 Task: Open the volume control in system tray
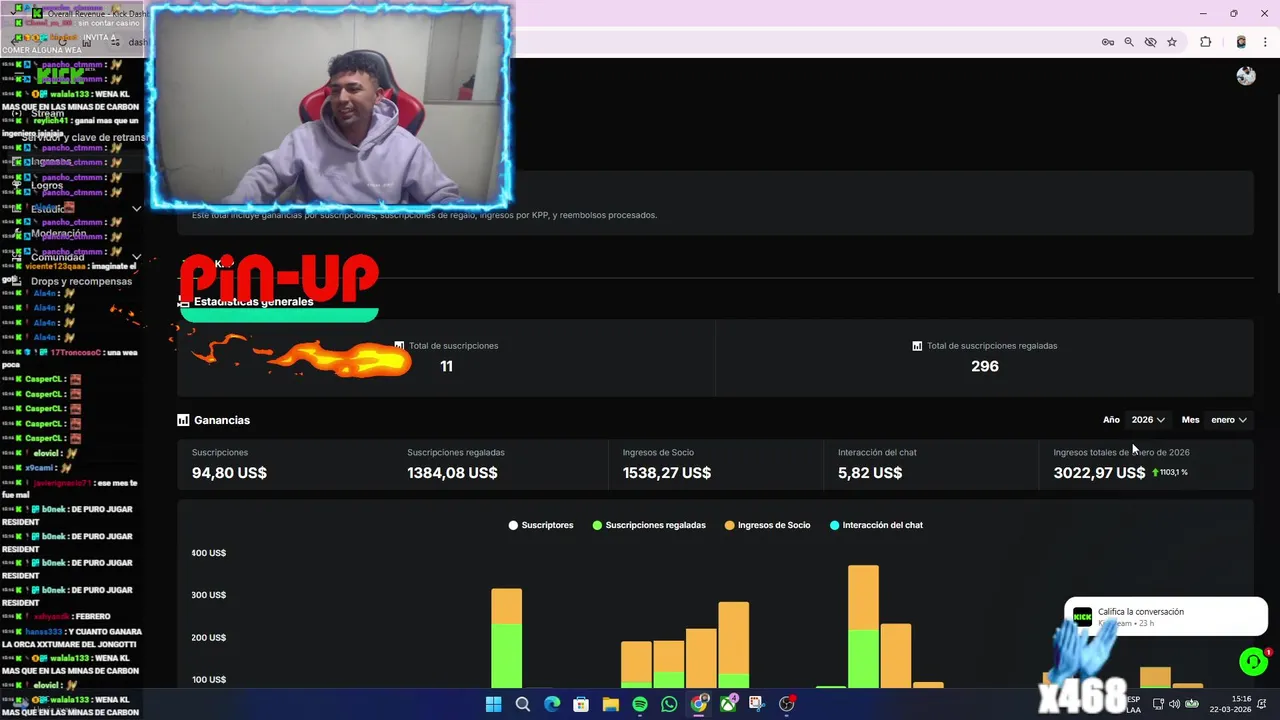[x=1174, y=704]
